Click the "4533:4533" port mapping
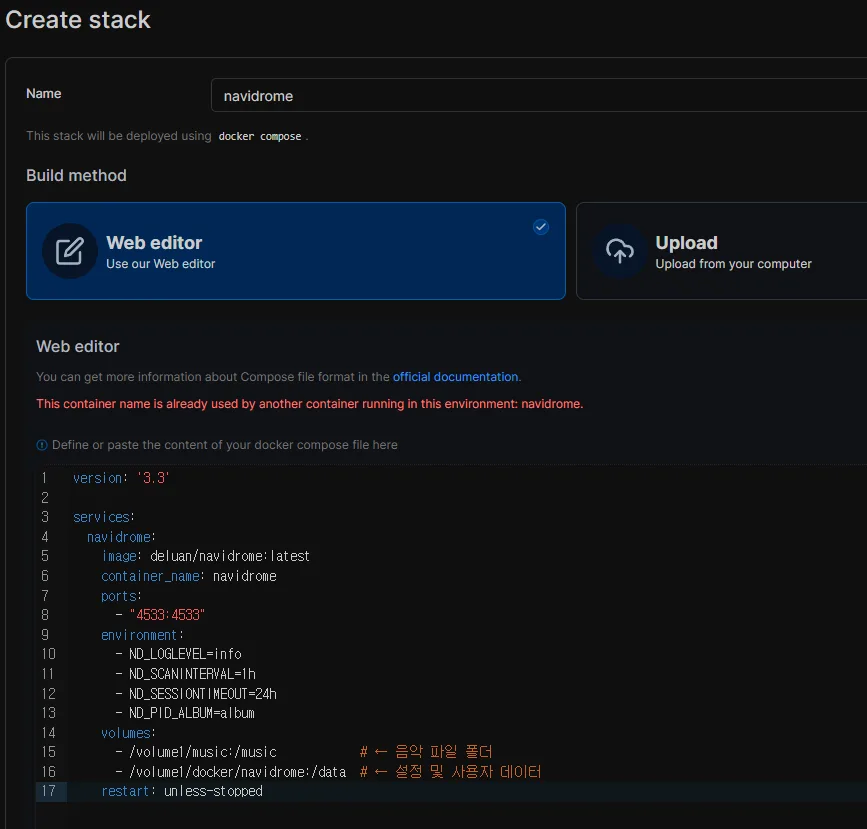867x829 pixels. 167,615
